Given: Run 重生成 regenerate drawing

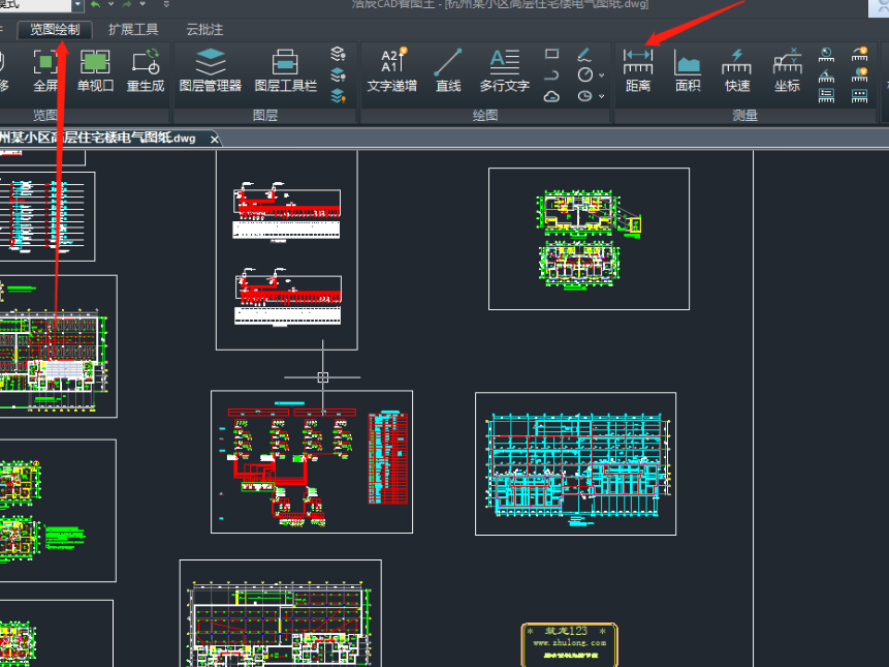Looking at the screenshot, I should [145, 70].
